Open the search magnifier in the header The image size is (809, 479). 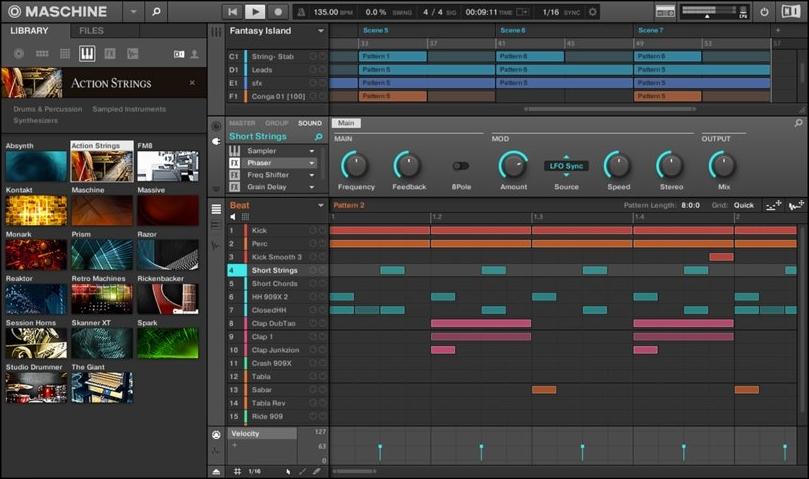(156, 12)
